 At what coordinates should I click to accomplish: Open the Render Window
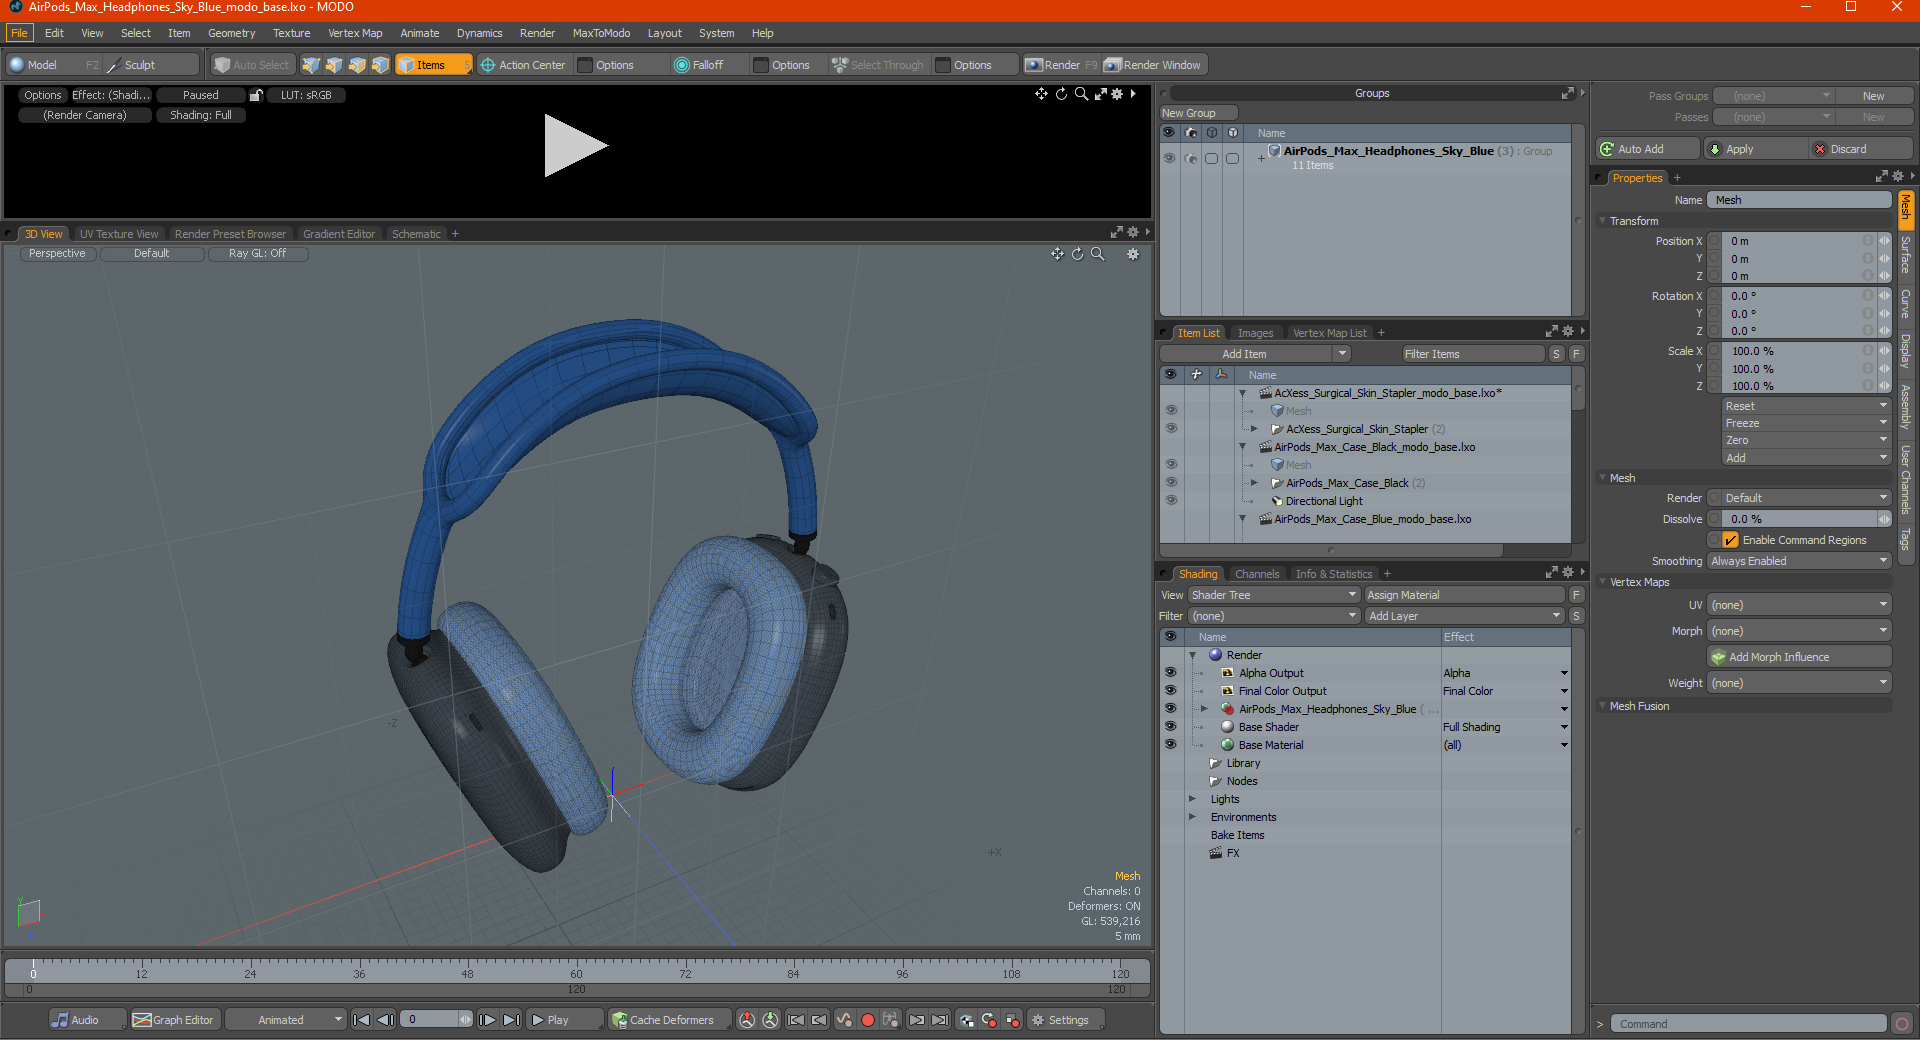1153,65
